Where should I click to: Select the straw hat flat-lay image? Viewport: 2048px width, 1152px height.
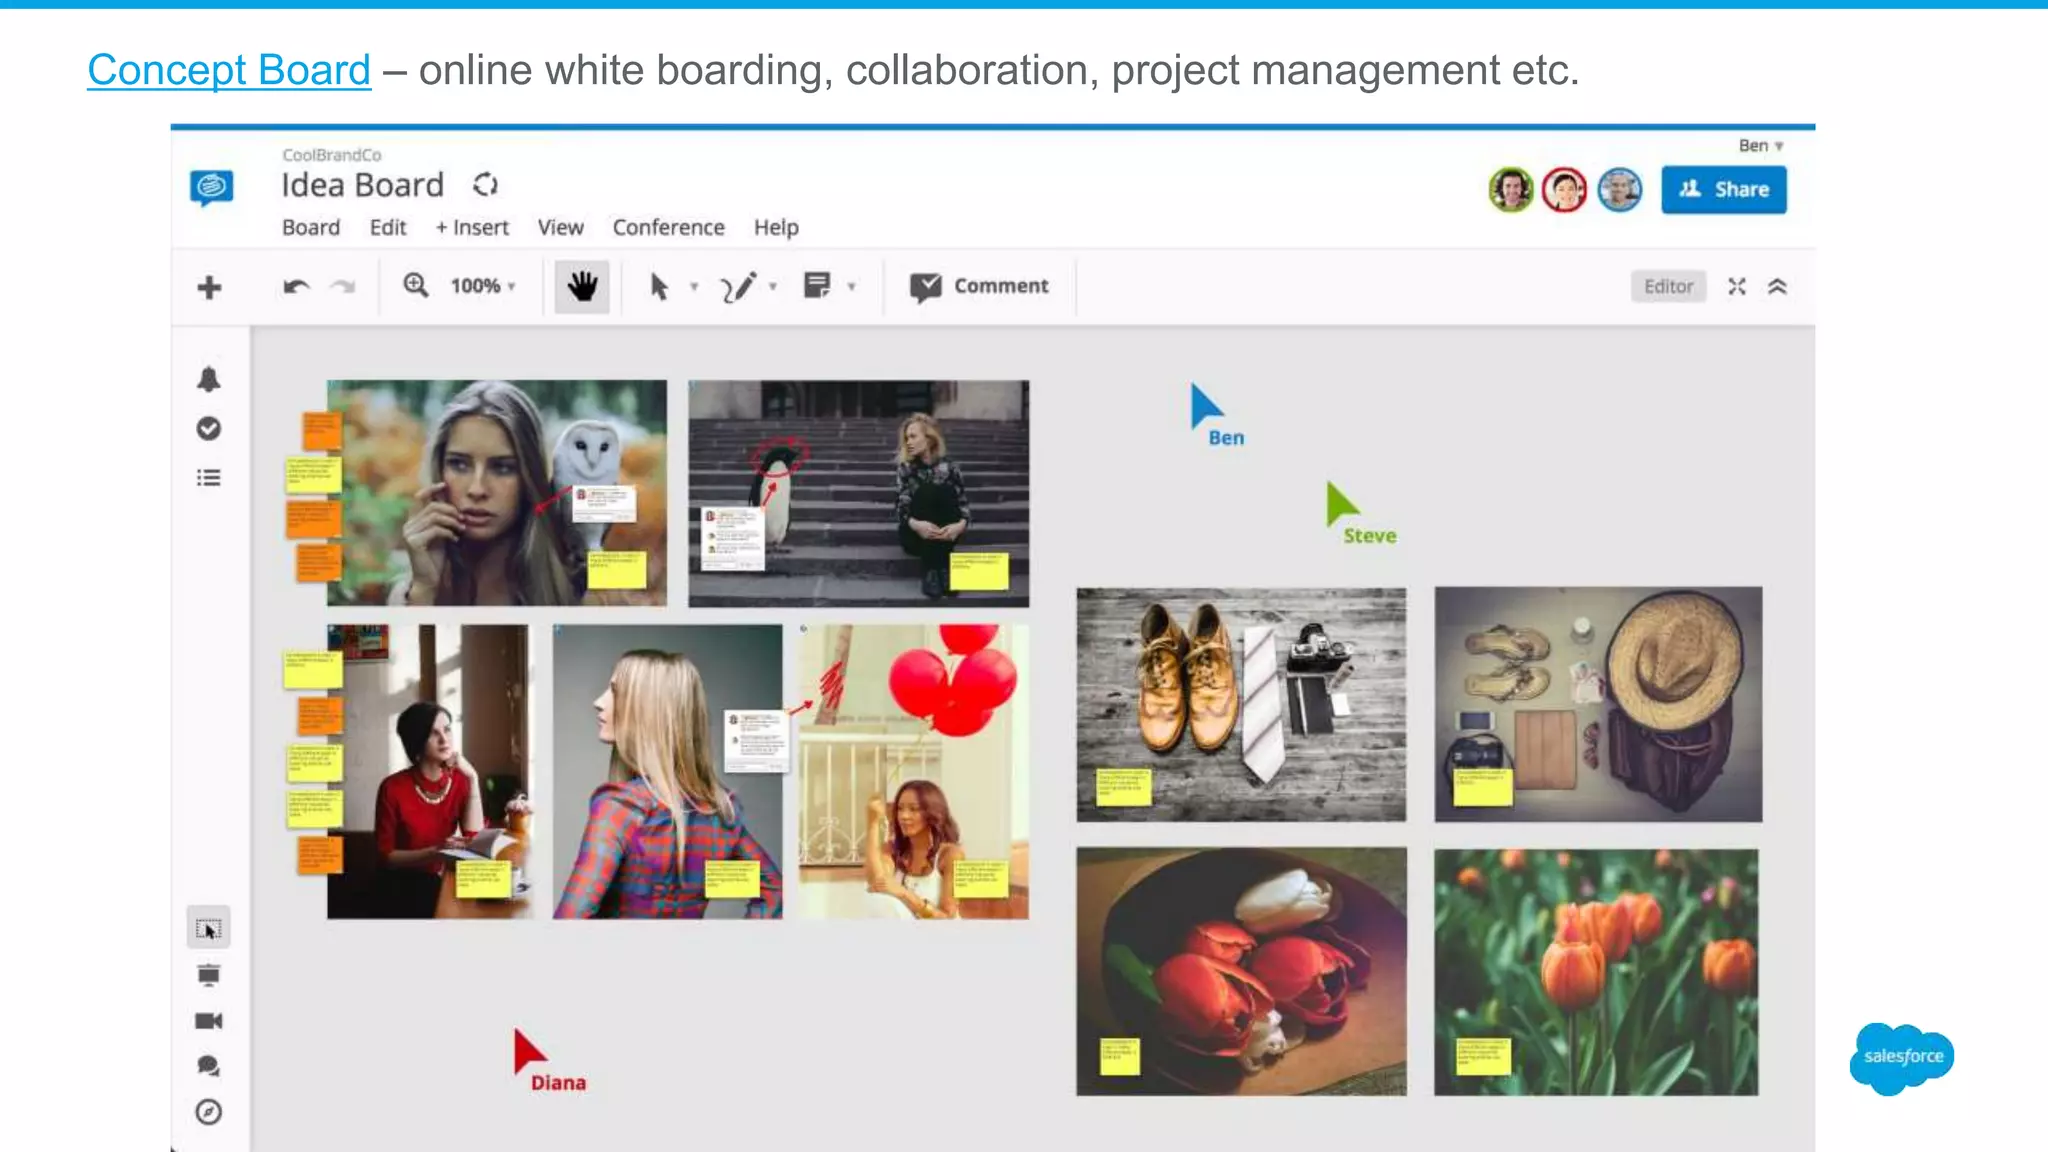(1598, 705)
